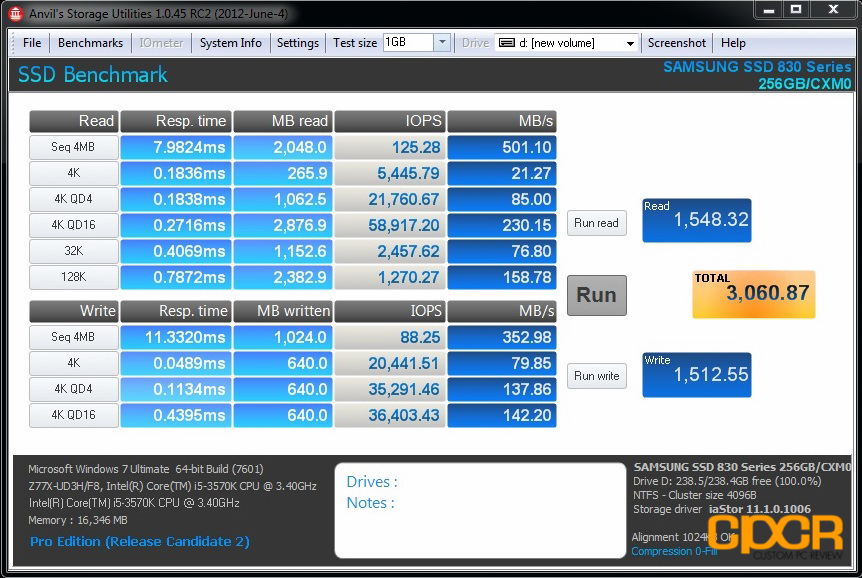The width and height of the screenshot is (862, 578).
Task: Maximize the Anvil's Storage Utilities window
Action: [x=795, y=10]
